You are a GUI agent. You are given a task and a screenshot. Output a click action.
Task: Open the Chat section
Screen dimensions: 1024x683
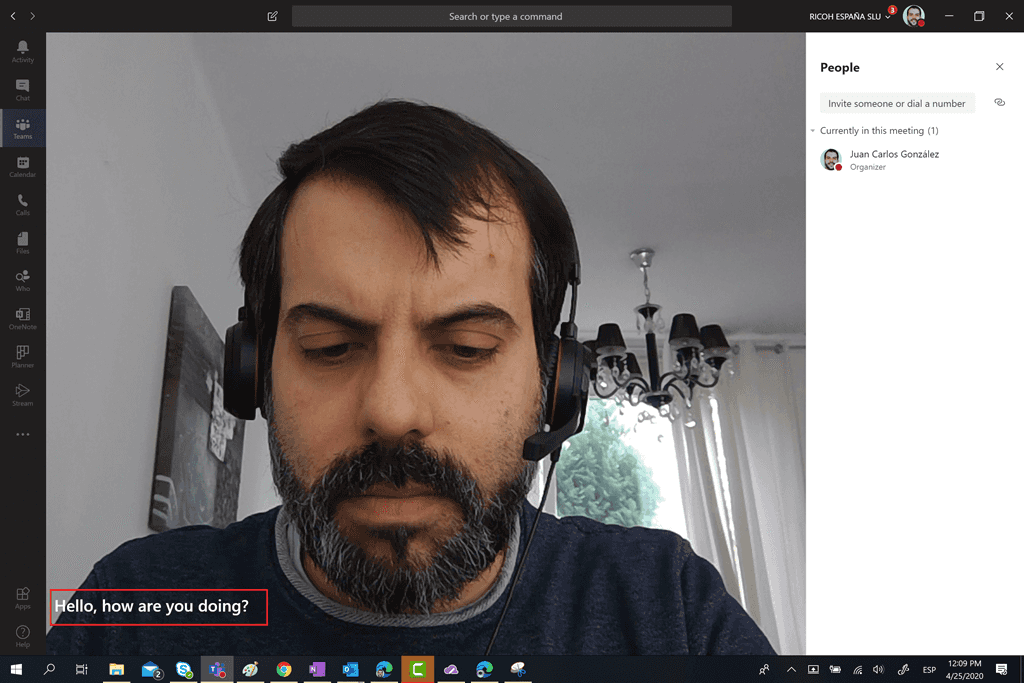22,89
